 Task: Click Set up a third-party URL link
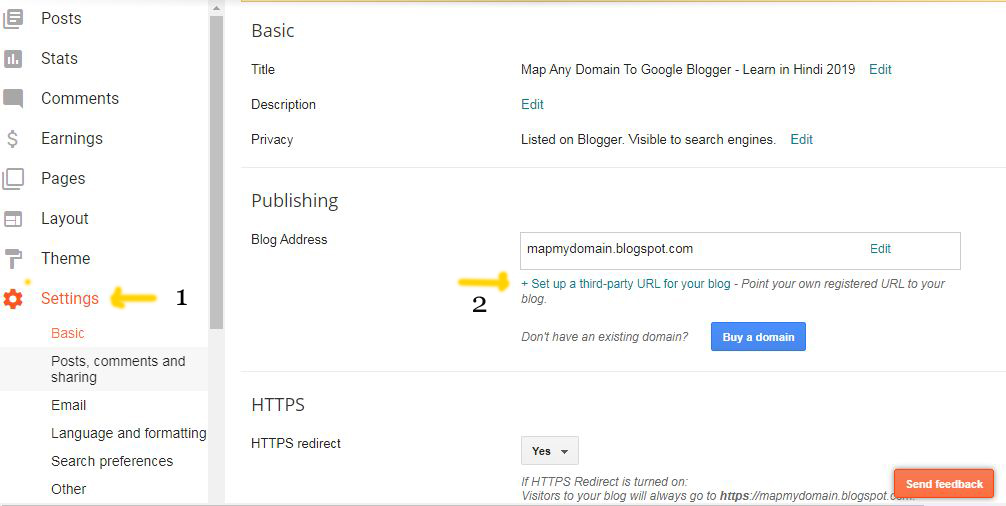tap(626, 283)
